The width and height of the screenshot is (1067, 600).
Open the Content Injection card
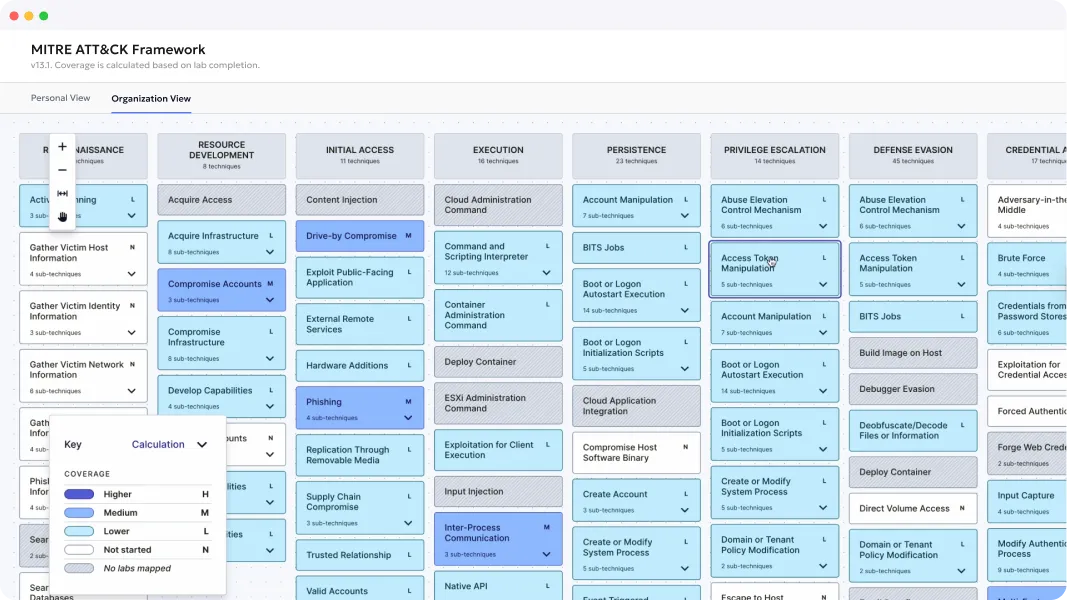pyautogui.click(x=359, y=200)
